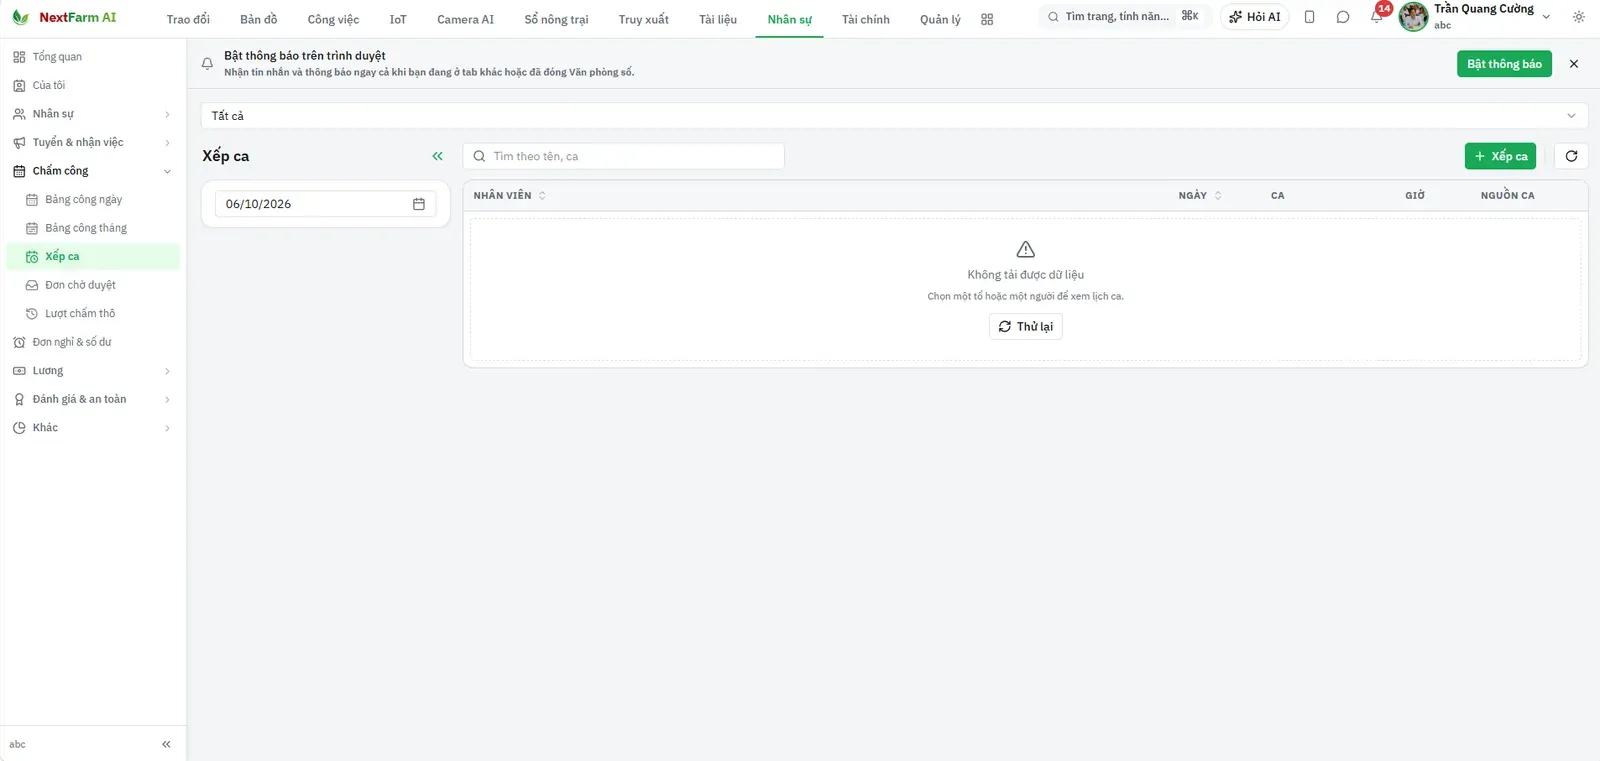Collapse the Xếp ca panel with double chevron

click(437, 156)
